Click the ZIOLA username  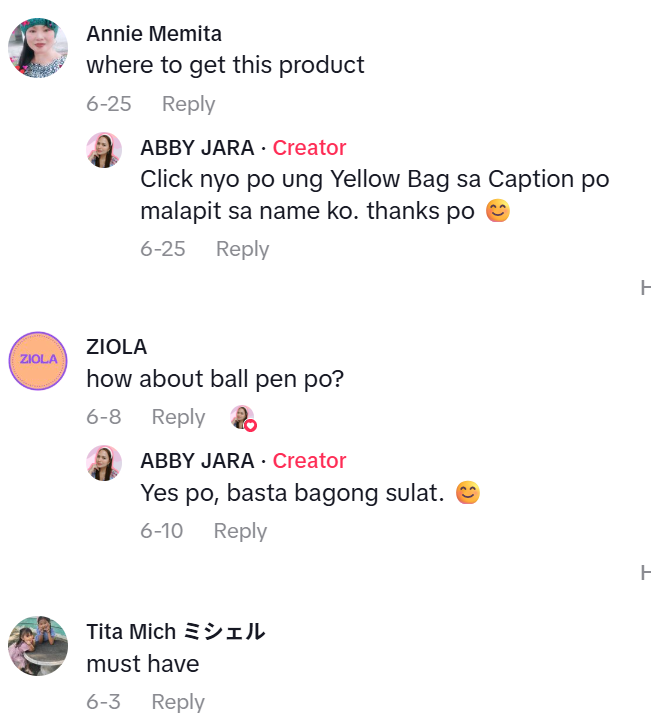[117, 347]
